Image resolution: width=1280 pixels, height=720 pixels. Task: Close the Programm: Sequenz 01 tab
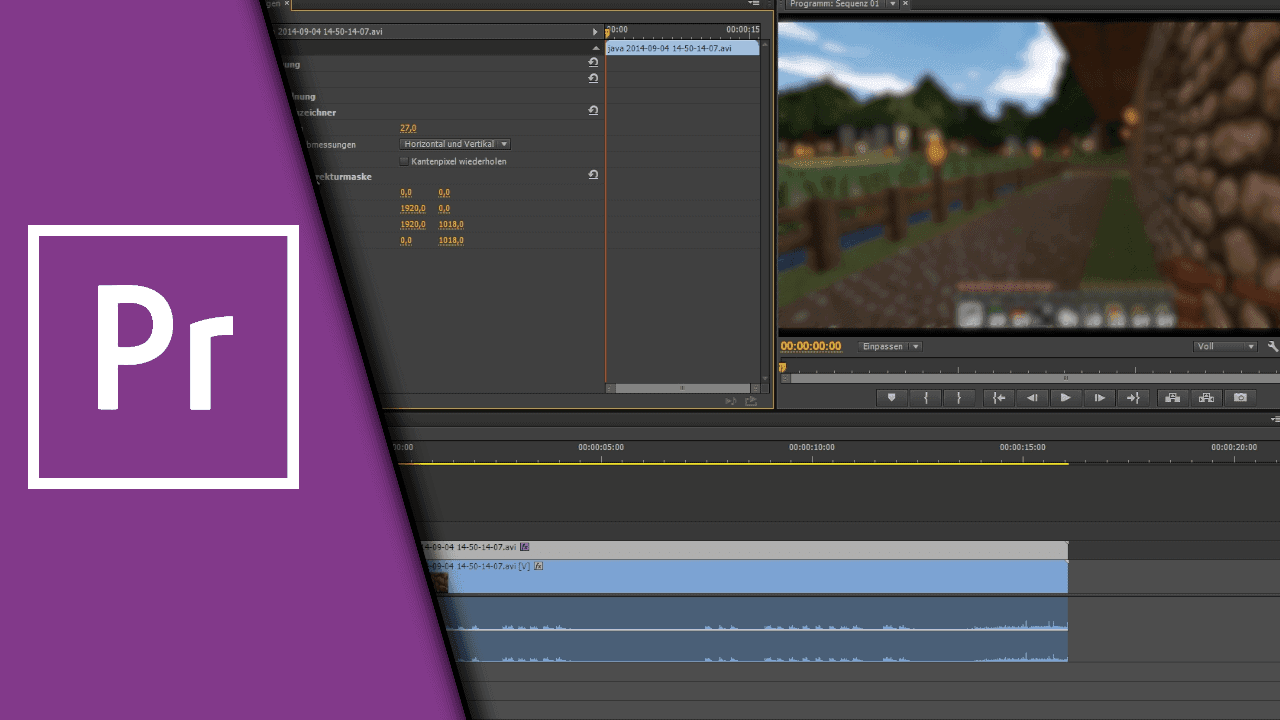(x=906, y=4)
